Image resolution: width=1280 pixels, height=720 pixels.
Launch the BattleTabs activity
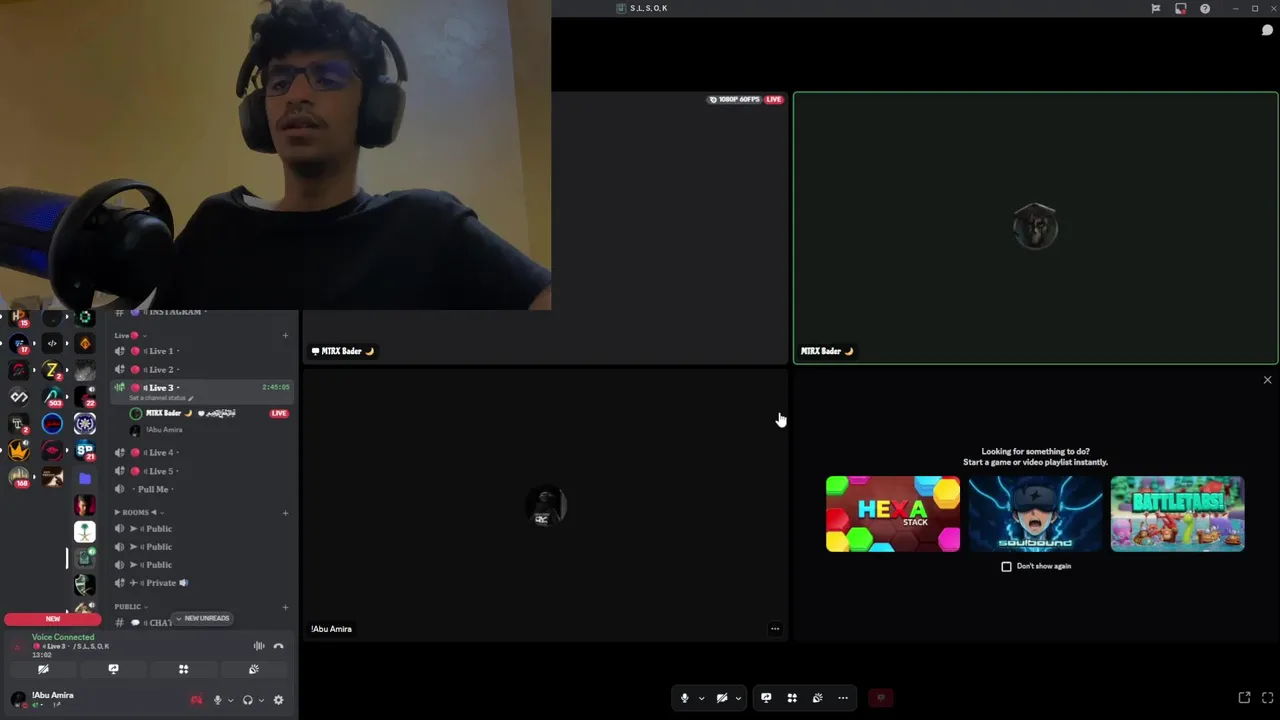(1177, 514)
